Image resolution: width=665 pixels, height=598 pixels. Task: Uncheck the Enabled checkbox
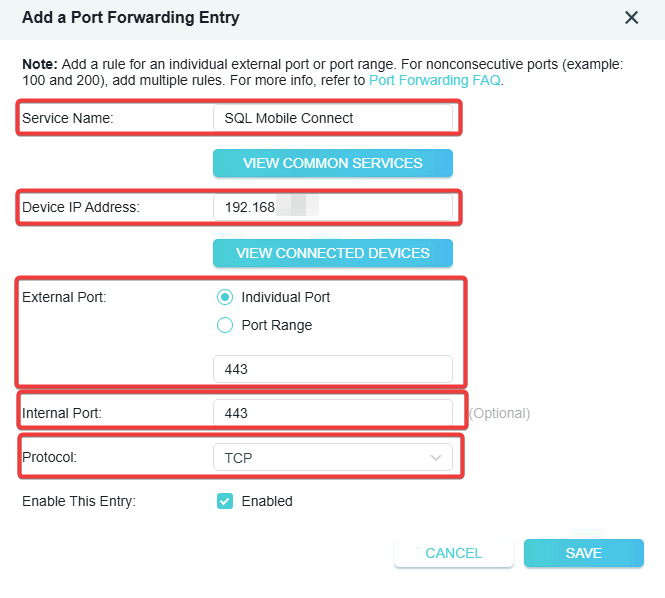tap(225, 501)
